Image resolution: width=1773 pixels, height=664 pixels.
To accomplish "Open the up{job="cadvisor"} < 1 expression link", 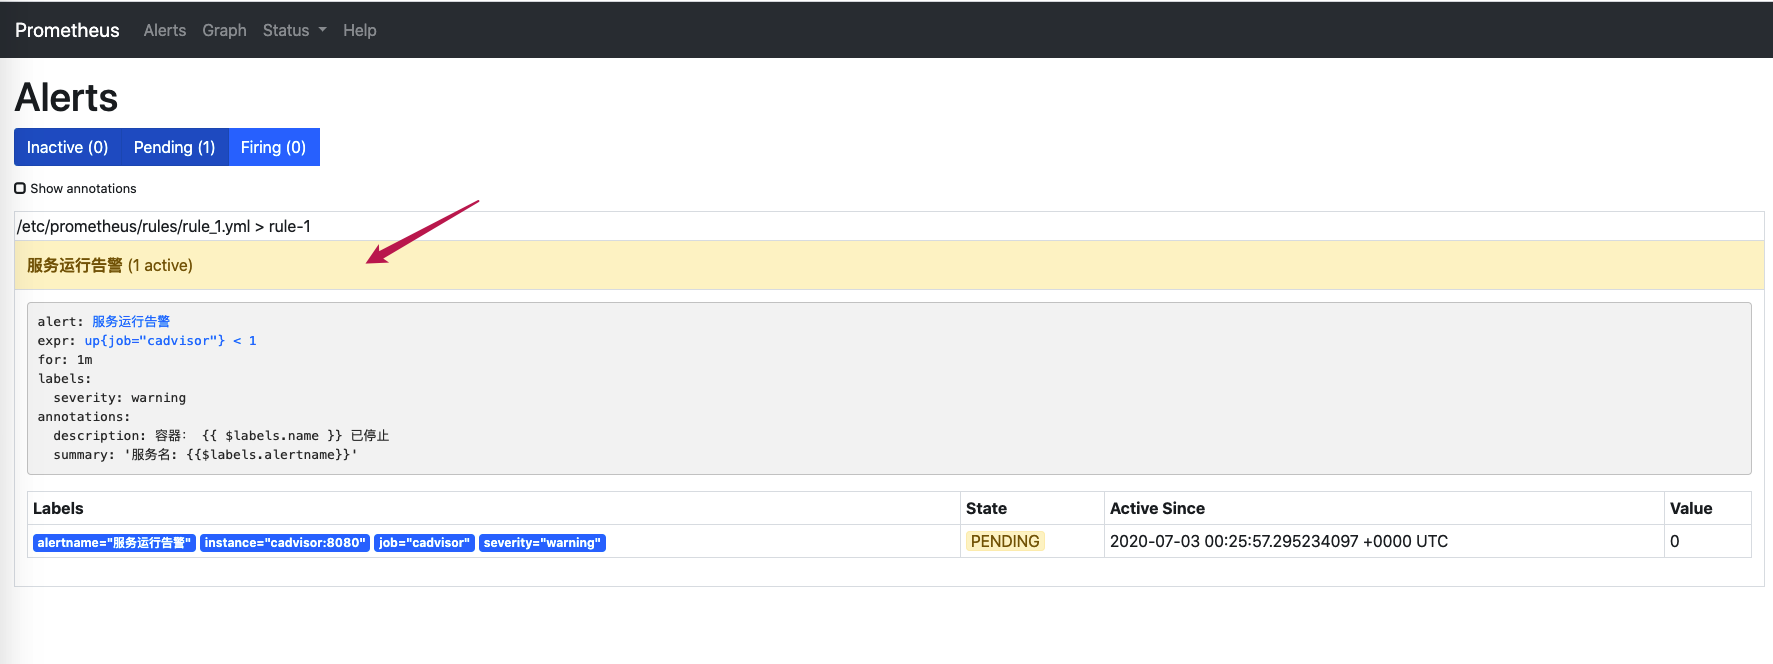I will (170, 341).
